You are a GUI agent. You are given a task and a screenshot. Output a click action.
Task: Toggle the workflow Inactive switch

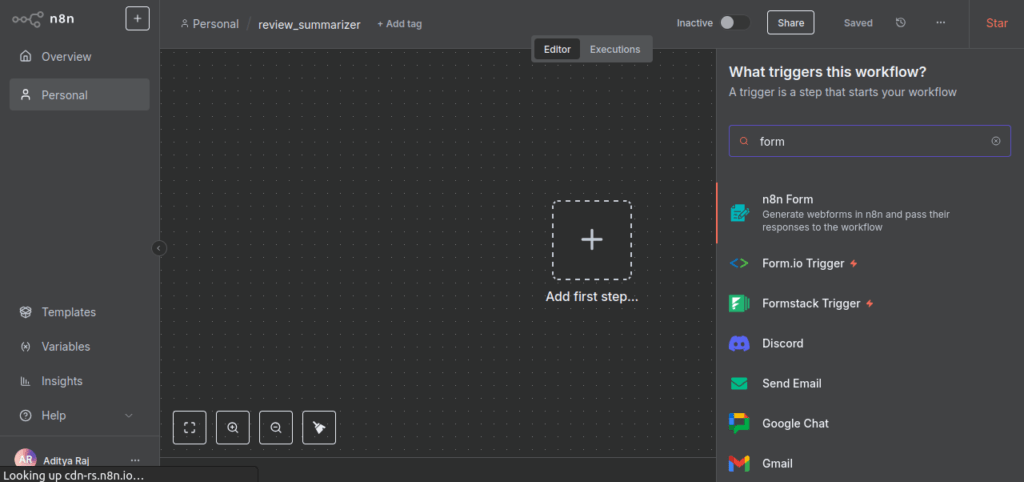(734, 22)
